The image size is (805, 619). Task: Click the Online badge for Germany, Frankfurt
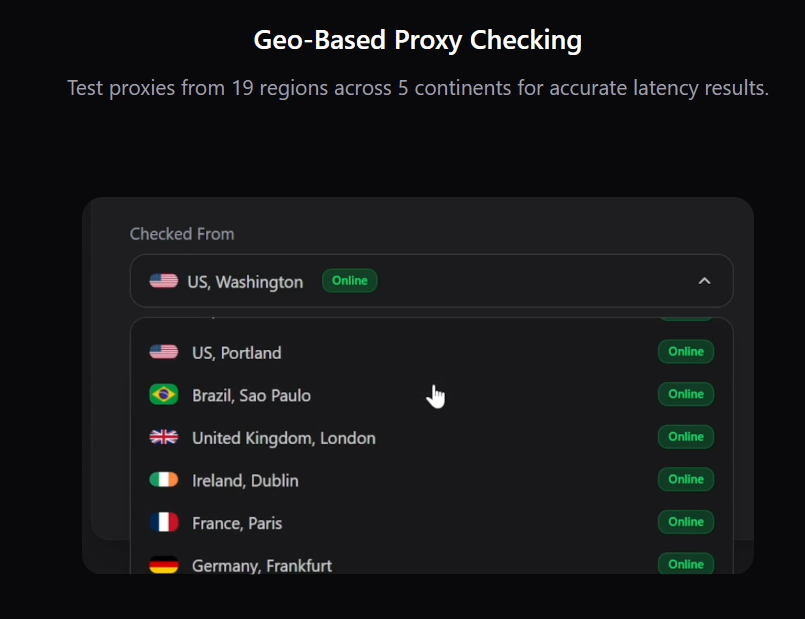(685, 564)
